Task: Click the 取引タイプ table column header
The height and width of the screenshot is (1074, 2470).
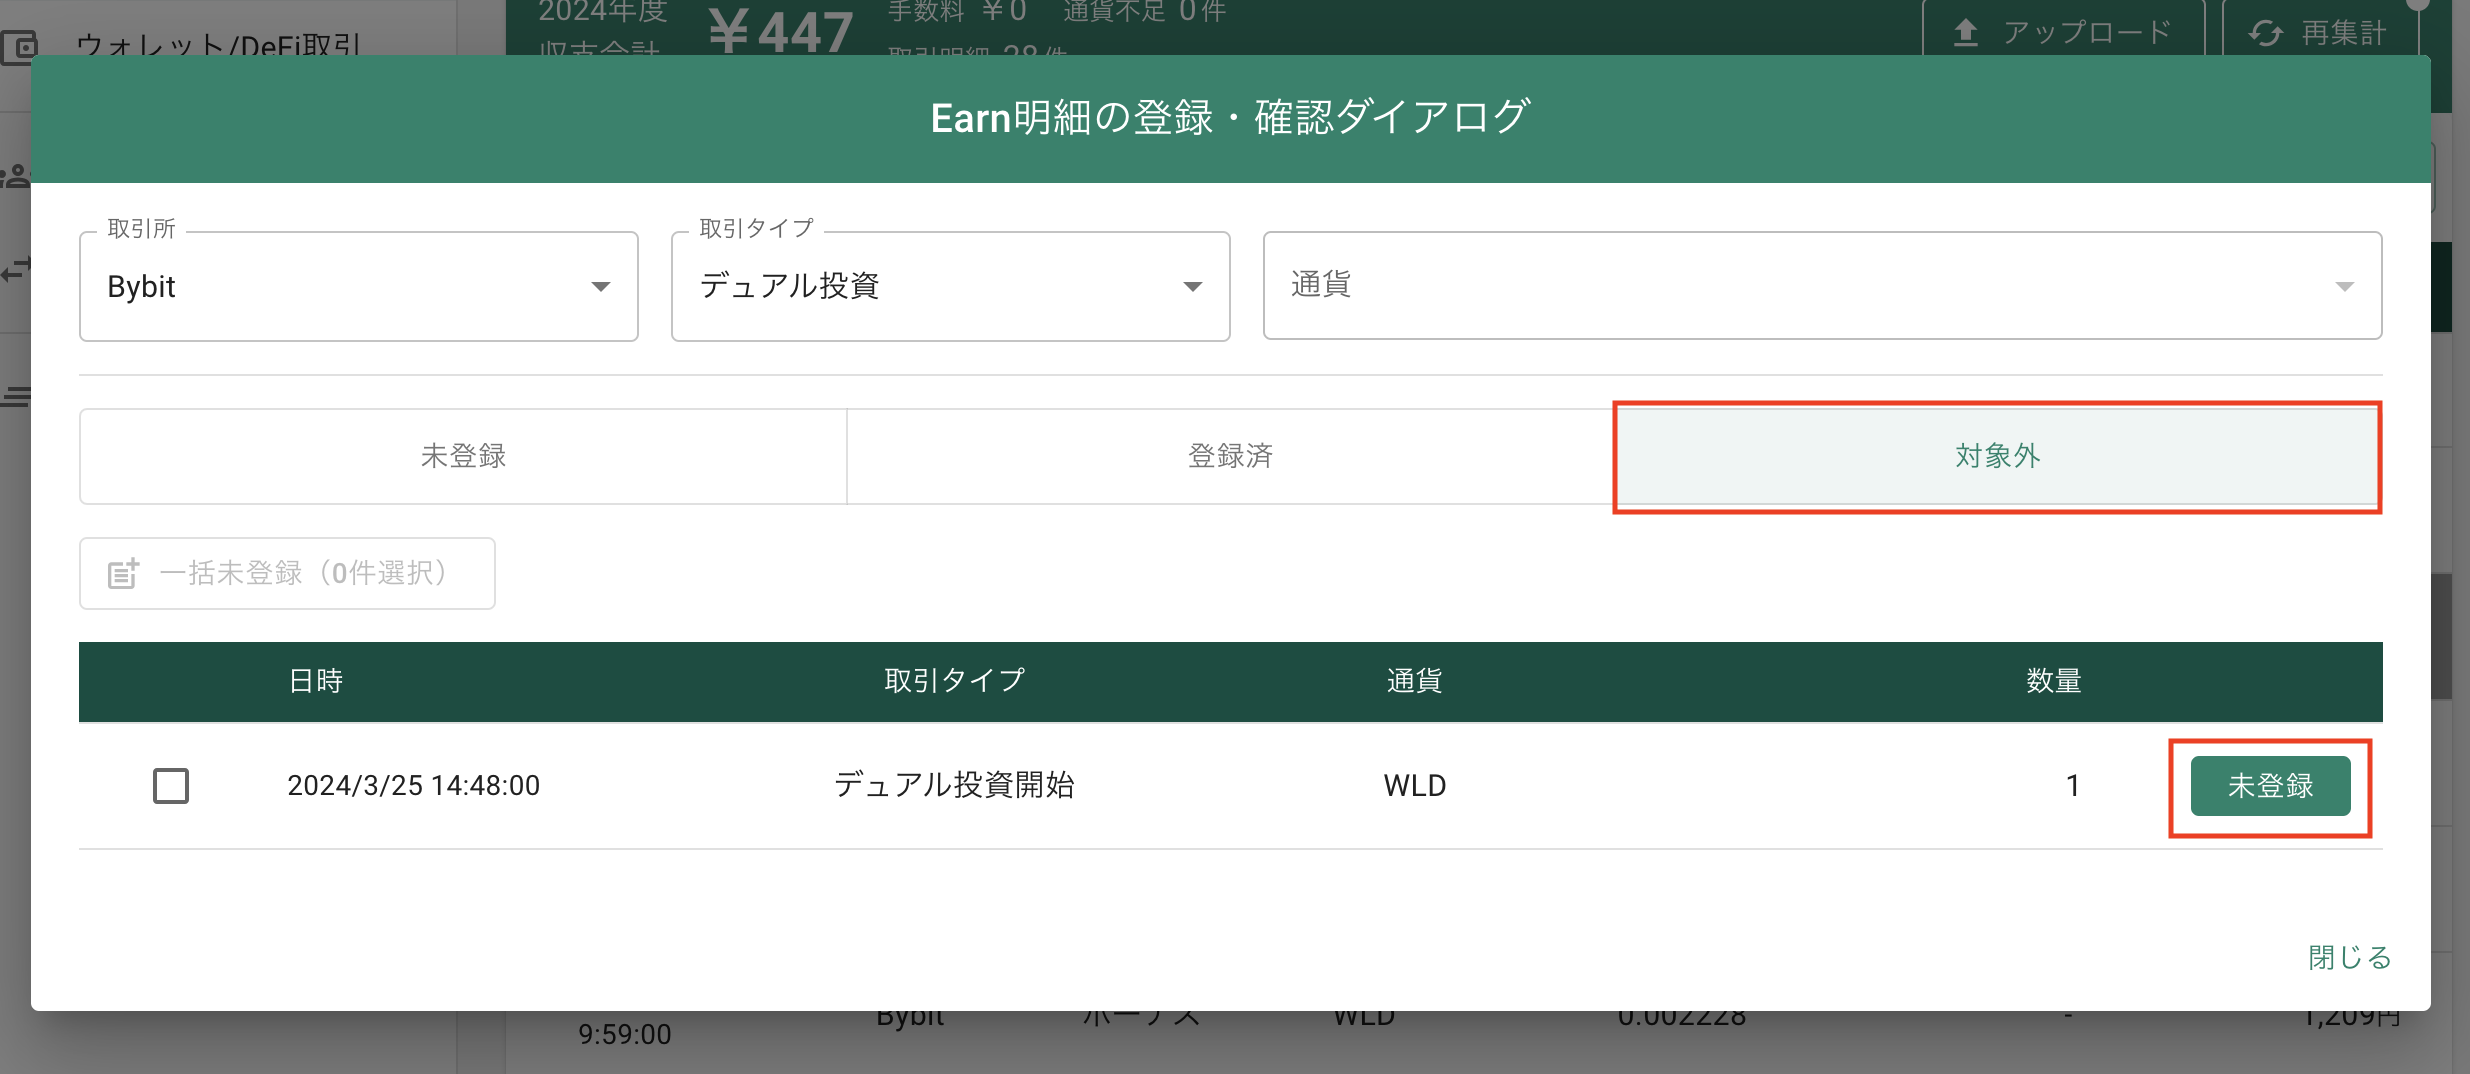Action: tap(955, 681)
